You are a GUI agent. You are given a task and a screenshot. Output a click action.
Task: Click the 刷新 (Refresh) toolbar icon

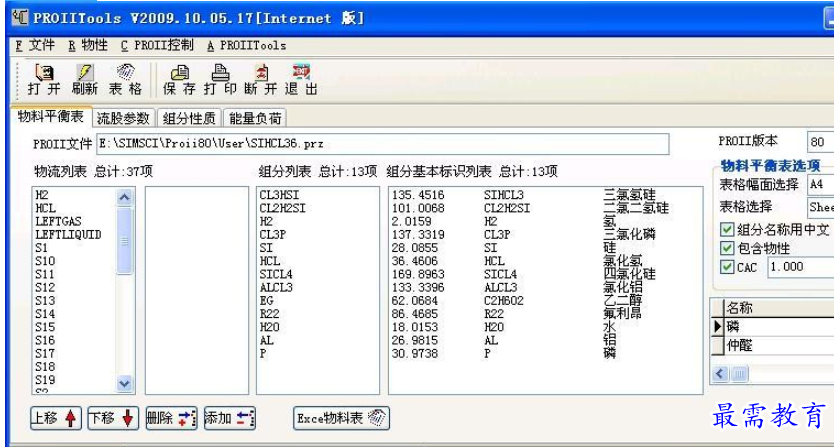[85, 80]
